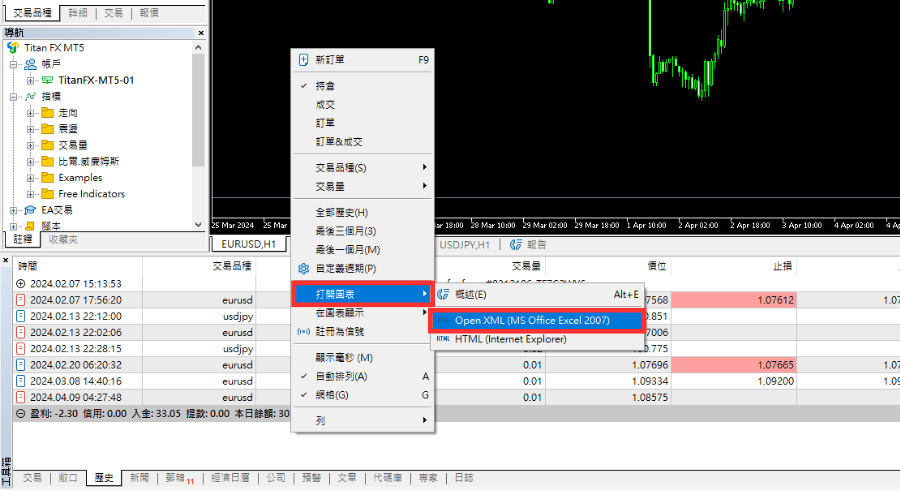Toggle the 網格 grid checkmark
Viewport: 900px width, 500px height.
point(304,395)
